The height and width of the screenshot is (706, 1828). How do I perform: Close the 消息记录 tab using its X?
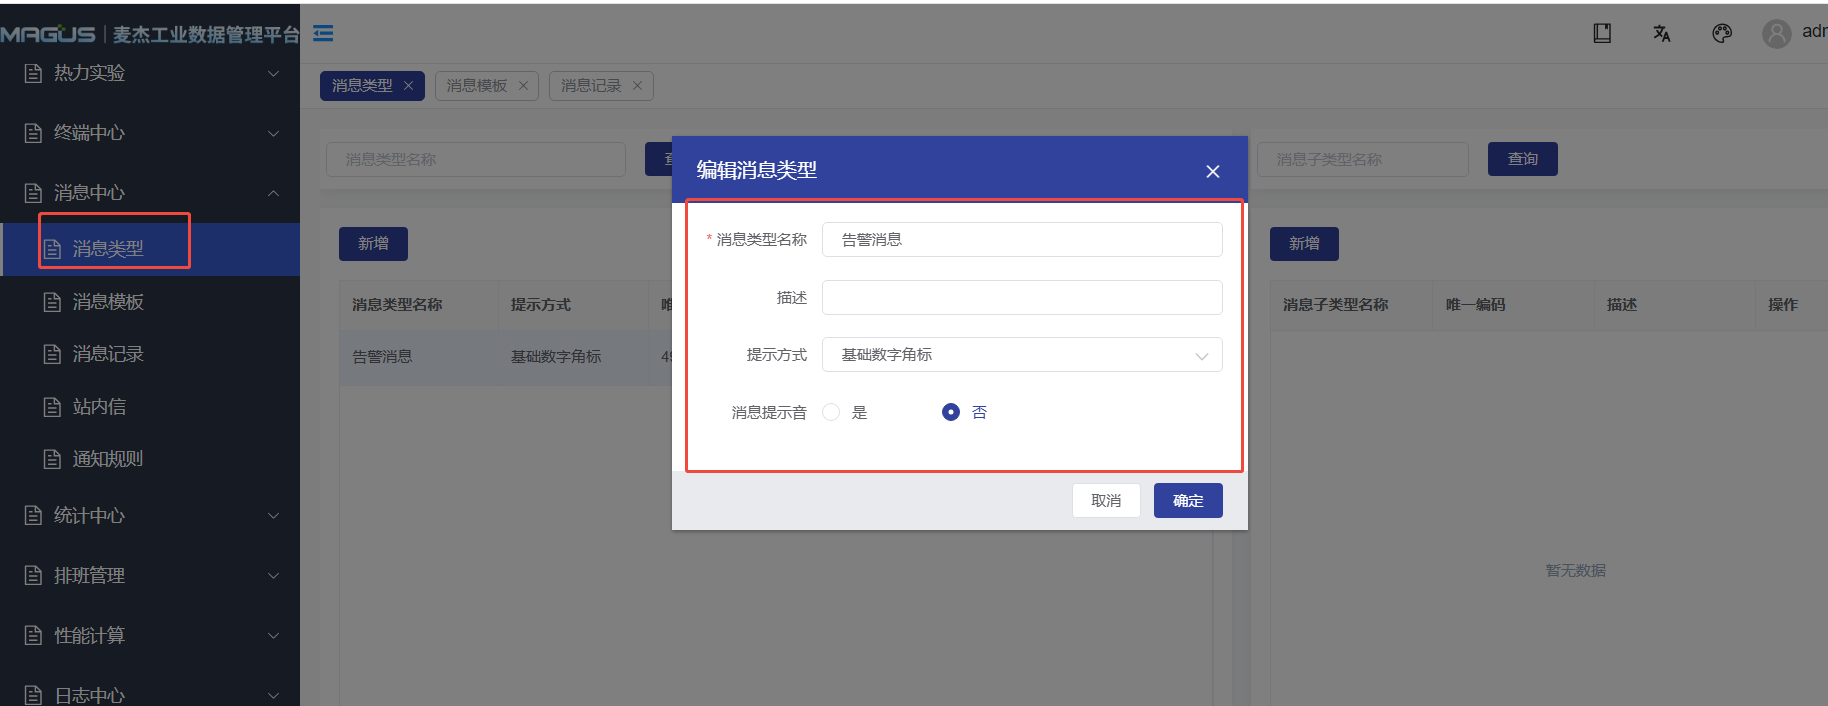click(x=637, y=86)
